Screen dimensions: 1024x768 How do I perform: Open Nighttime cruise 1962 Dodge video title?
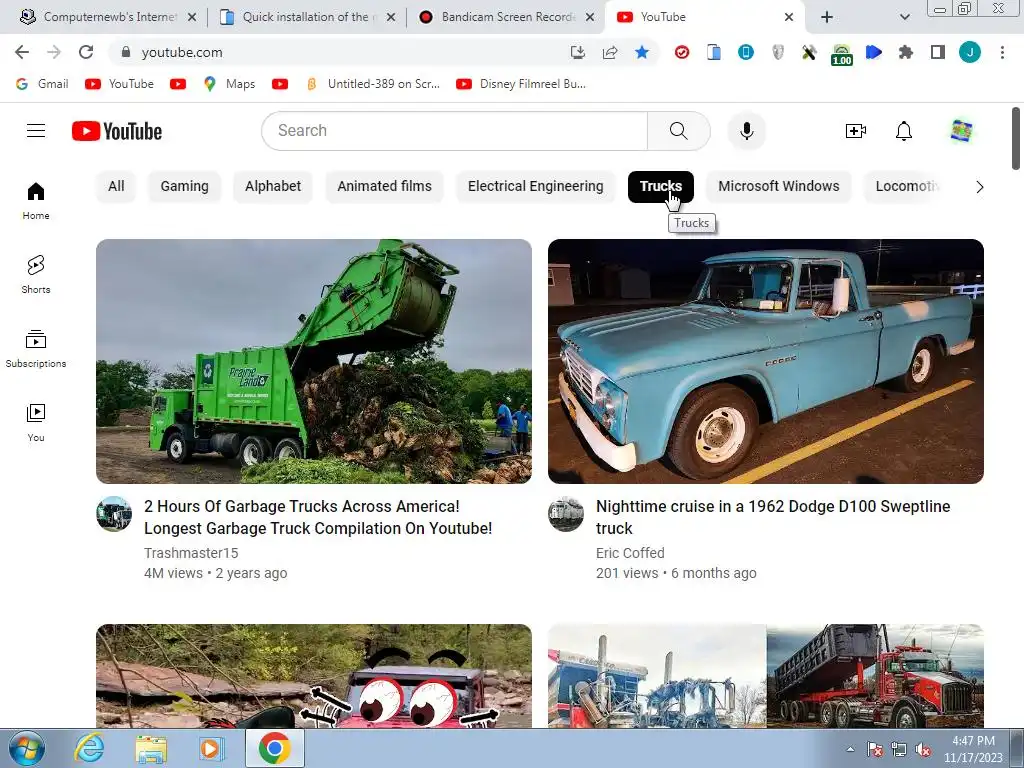pyautogui.click(x=773, y=517)
